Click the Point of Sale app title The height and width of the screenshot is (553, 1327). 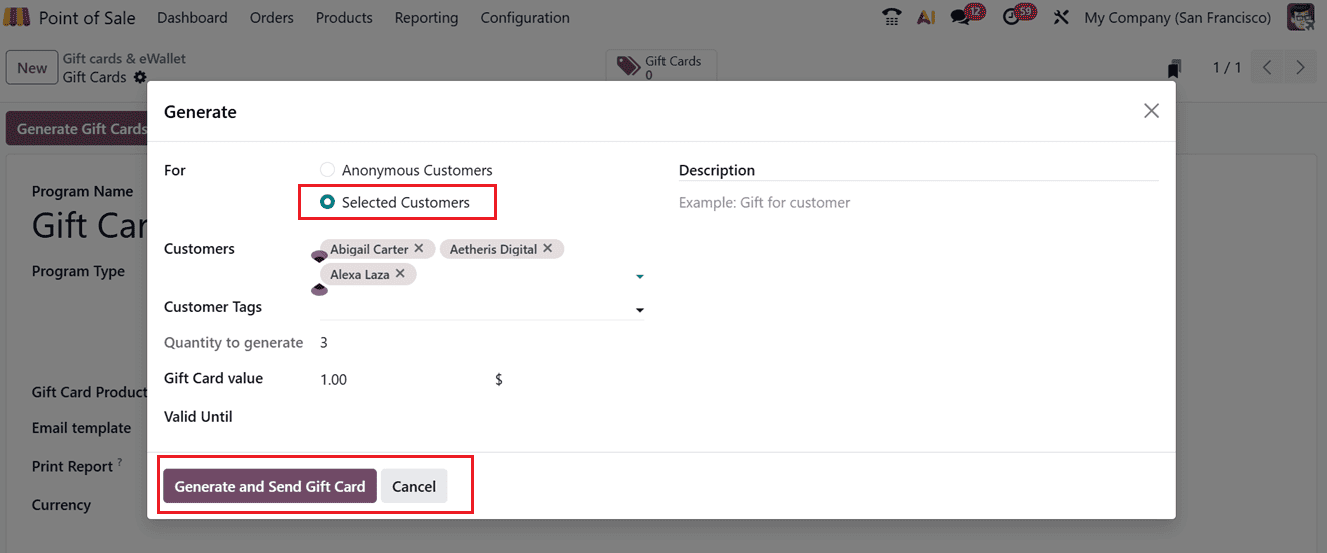tap(87, 18)
